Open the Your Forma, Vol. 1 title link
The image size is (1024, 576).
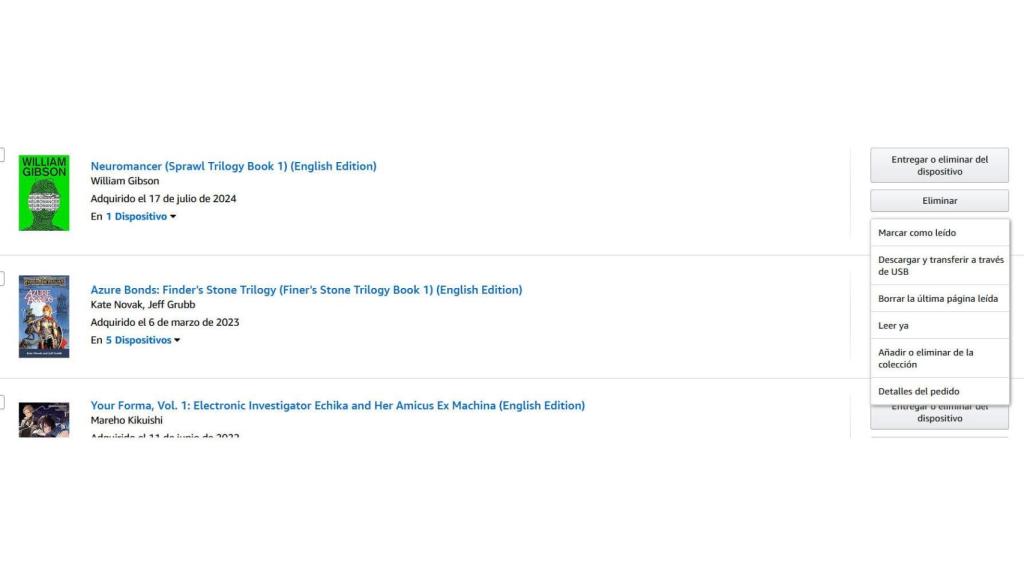(x=338, y=405)
